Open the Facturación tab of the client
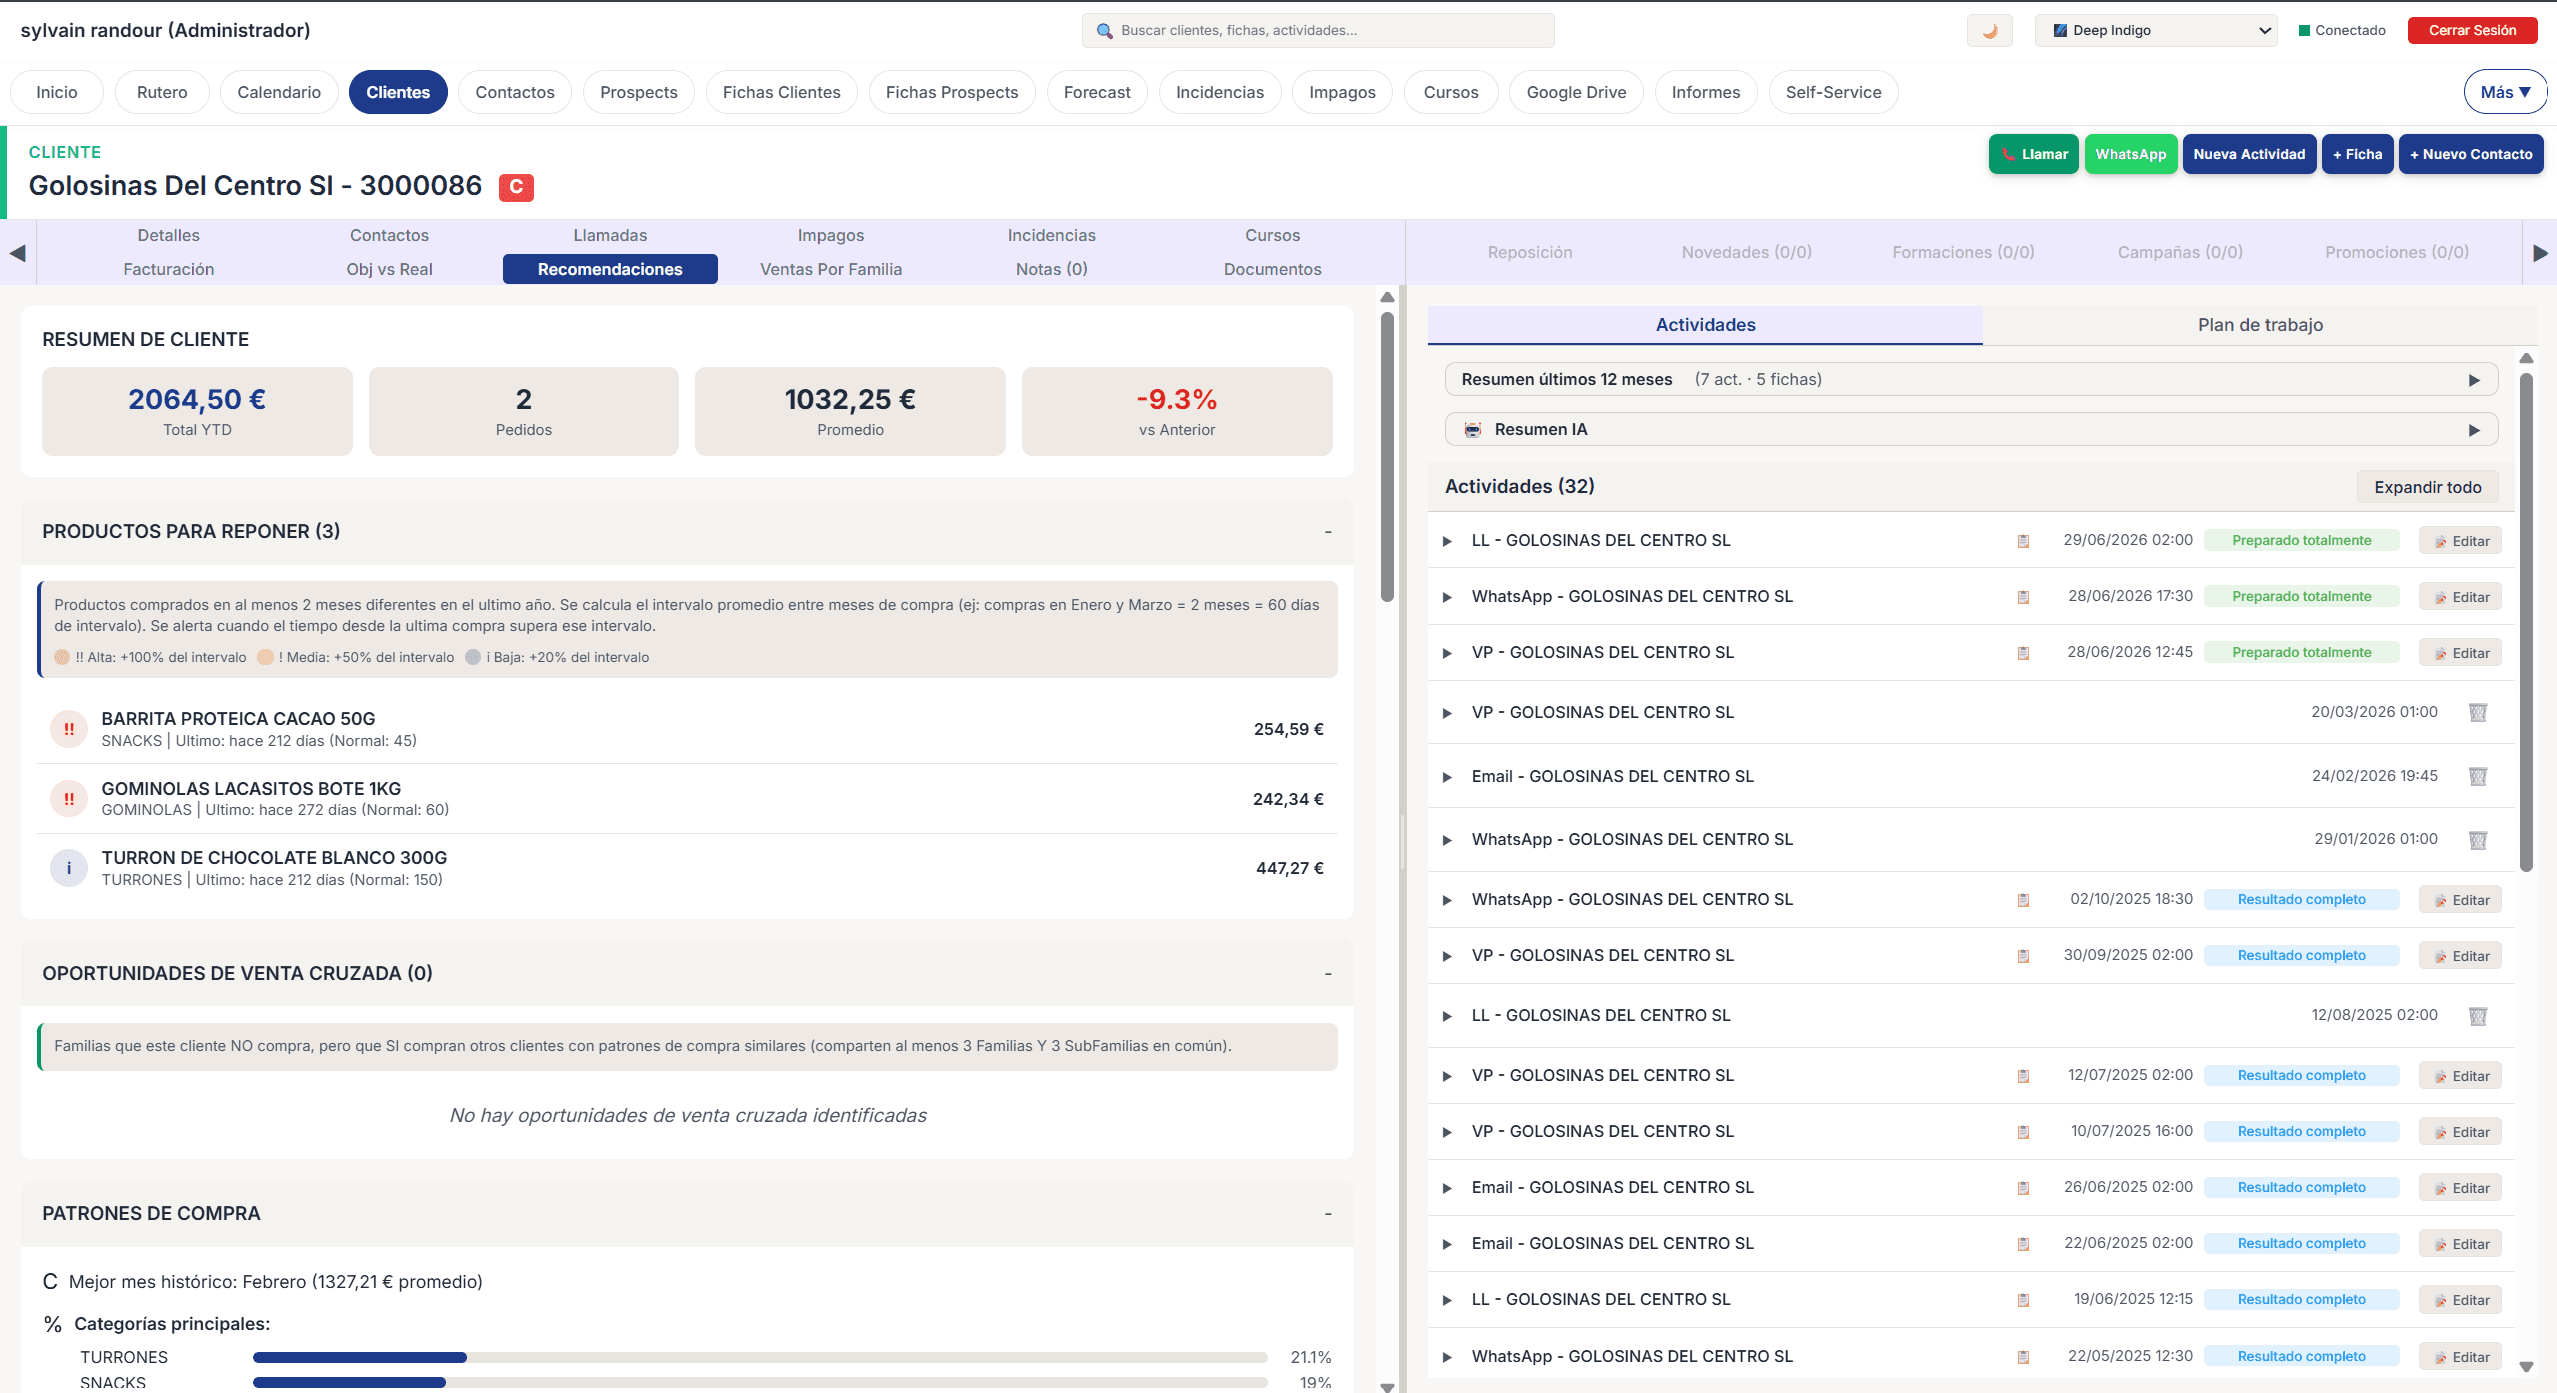Image resolution: width=2557 pixels, height=1393 pixels. point(168,269)
